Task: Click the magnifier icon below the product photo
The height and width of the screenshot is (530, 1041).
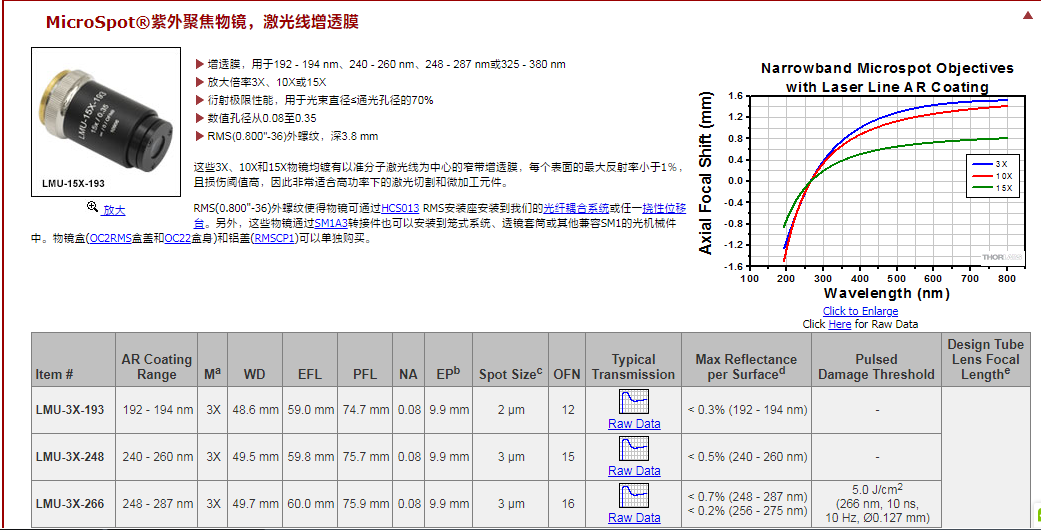Action: [x=92, y=208]
